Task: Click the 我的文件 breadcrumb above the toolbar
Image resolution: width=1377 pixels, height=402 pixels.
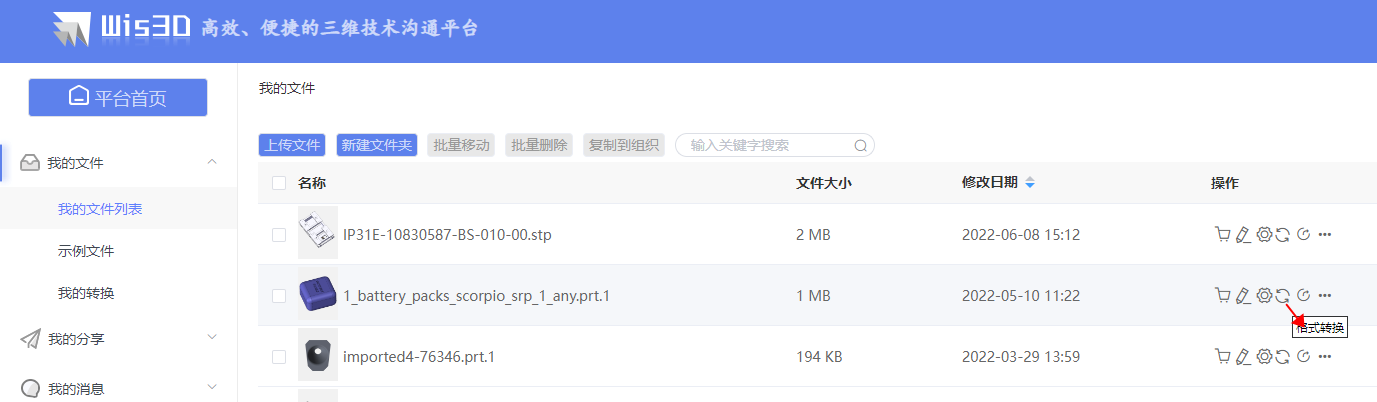Action: pyautogui.click(x=287, y=89)
